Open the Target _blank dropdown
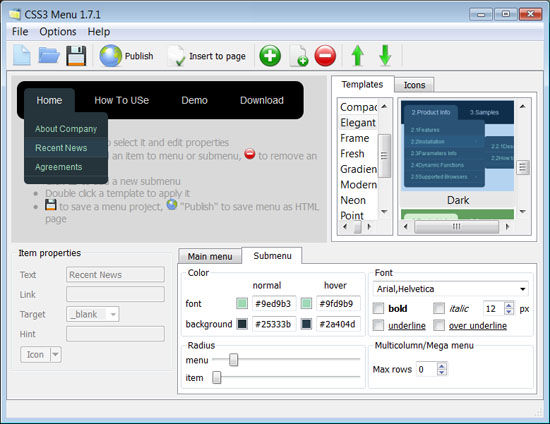550x424 pixels. [x=93, y=314]
